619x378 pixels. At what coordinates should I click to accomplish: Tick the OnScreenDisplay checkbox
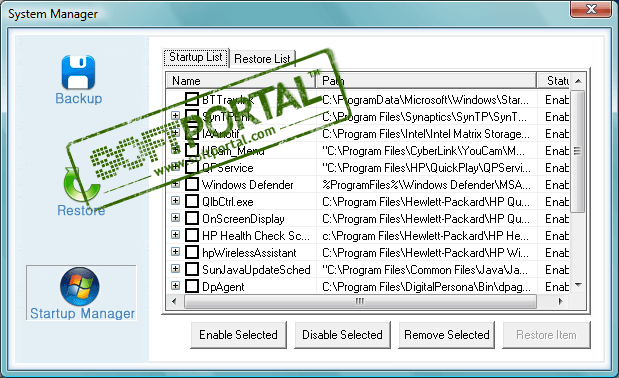[x=192, y=218]
